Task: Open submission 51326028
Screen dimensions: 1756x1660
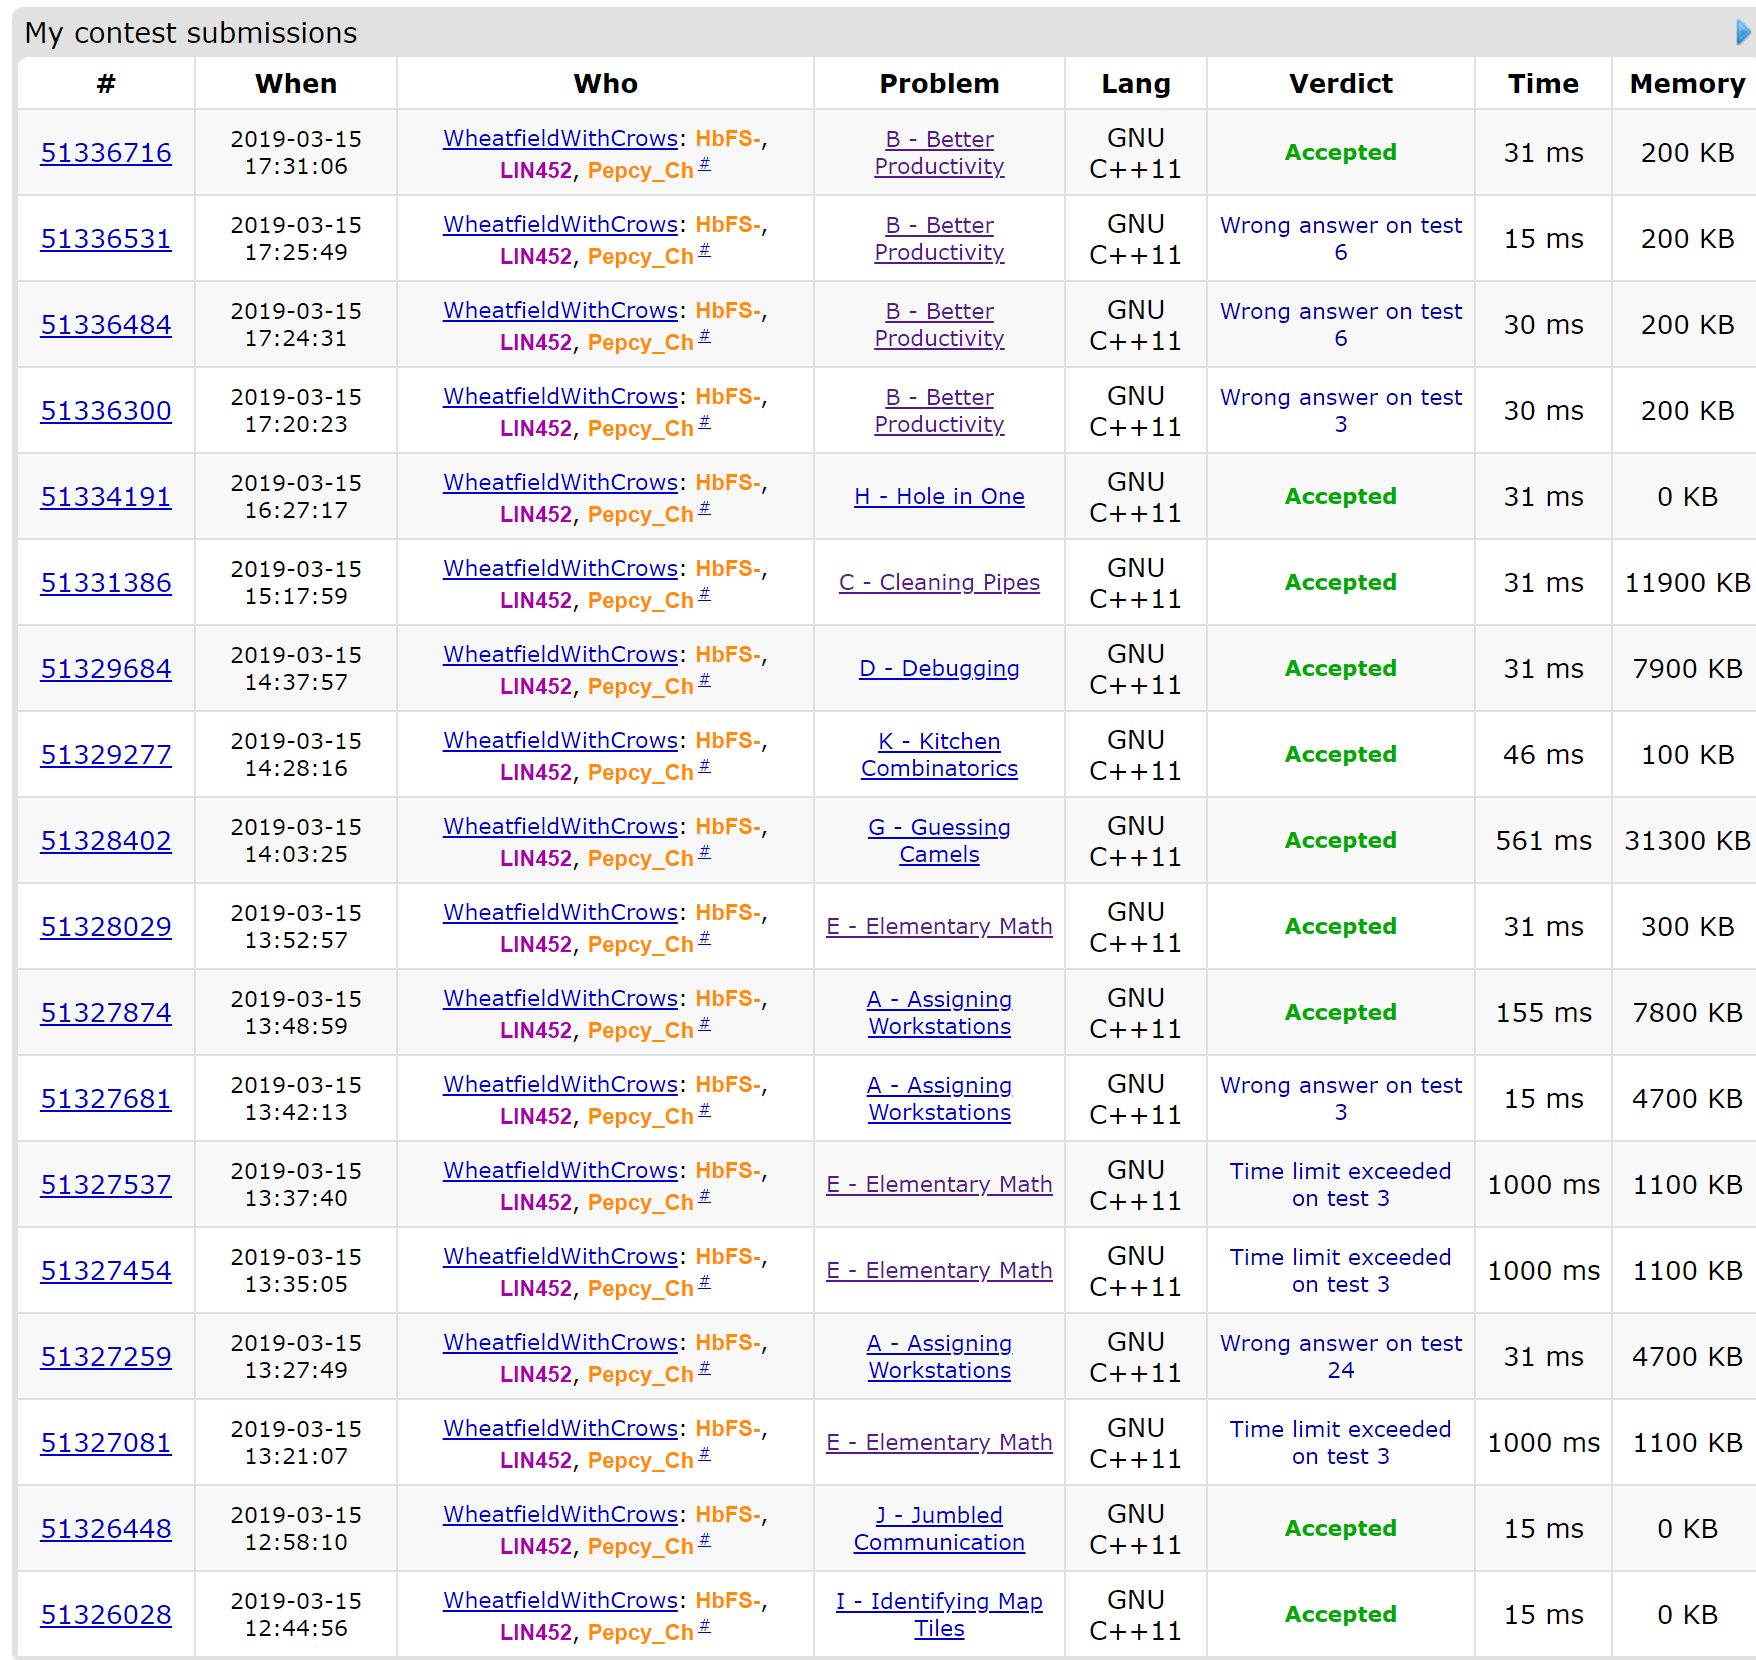Action: click(106, 1615)
